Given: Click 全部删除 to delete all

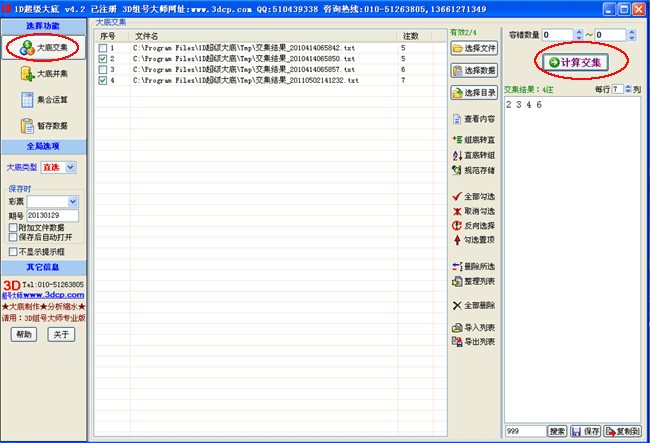Looking at the screenshot, I should point(474,305).
